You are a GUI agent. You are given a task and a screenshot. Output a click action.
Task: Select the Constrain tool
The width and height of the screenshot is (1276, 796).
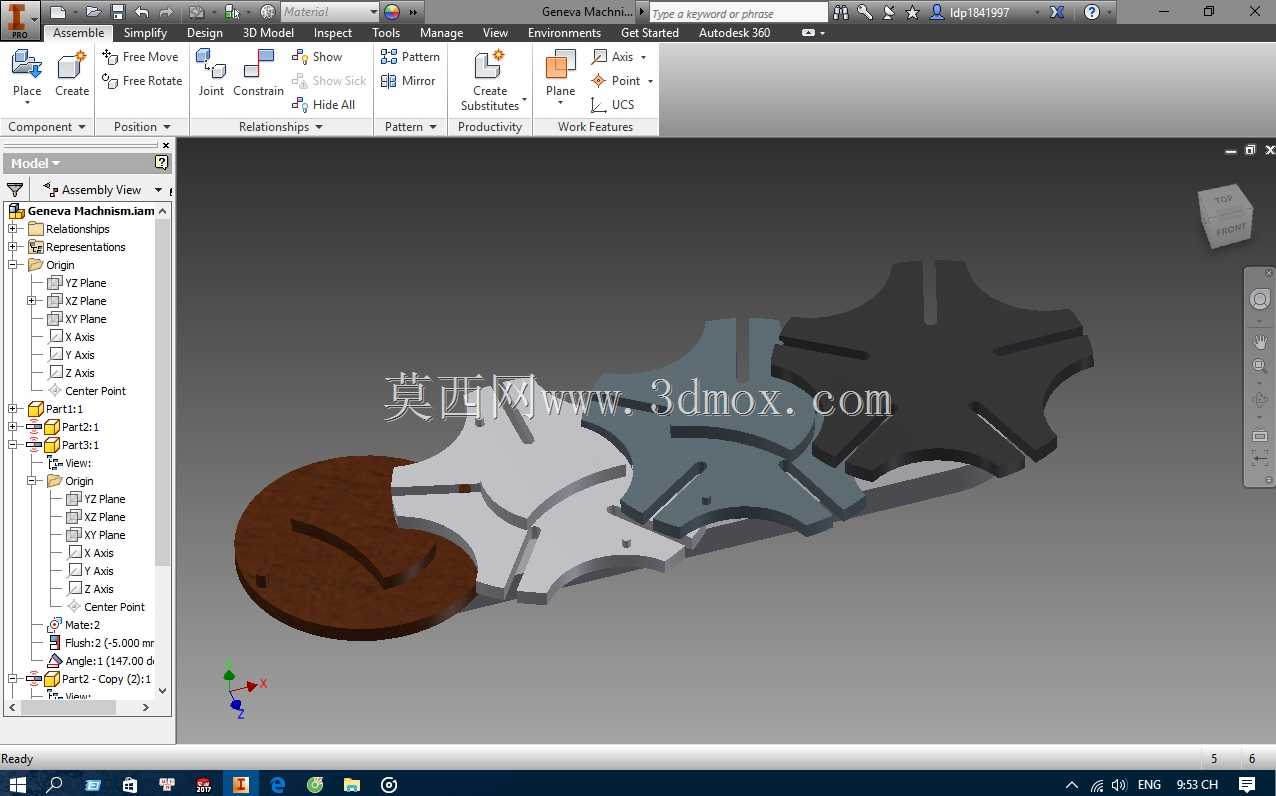(258, 73)
